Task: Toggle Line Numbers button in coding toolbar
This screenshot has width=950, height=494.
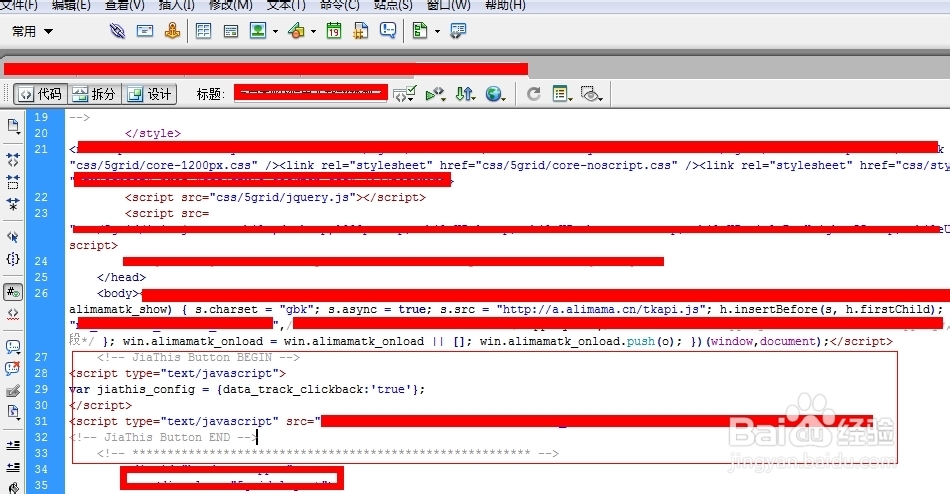Action: (13, 292)
